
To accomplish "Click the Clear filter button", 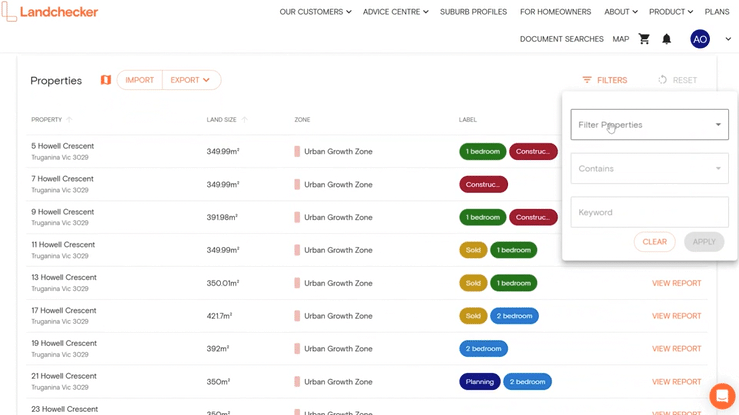I will click(x=655, y=242).
